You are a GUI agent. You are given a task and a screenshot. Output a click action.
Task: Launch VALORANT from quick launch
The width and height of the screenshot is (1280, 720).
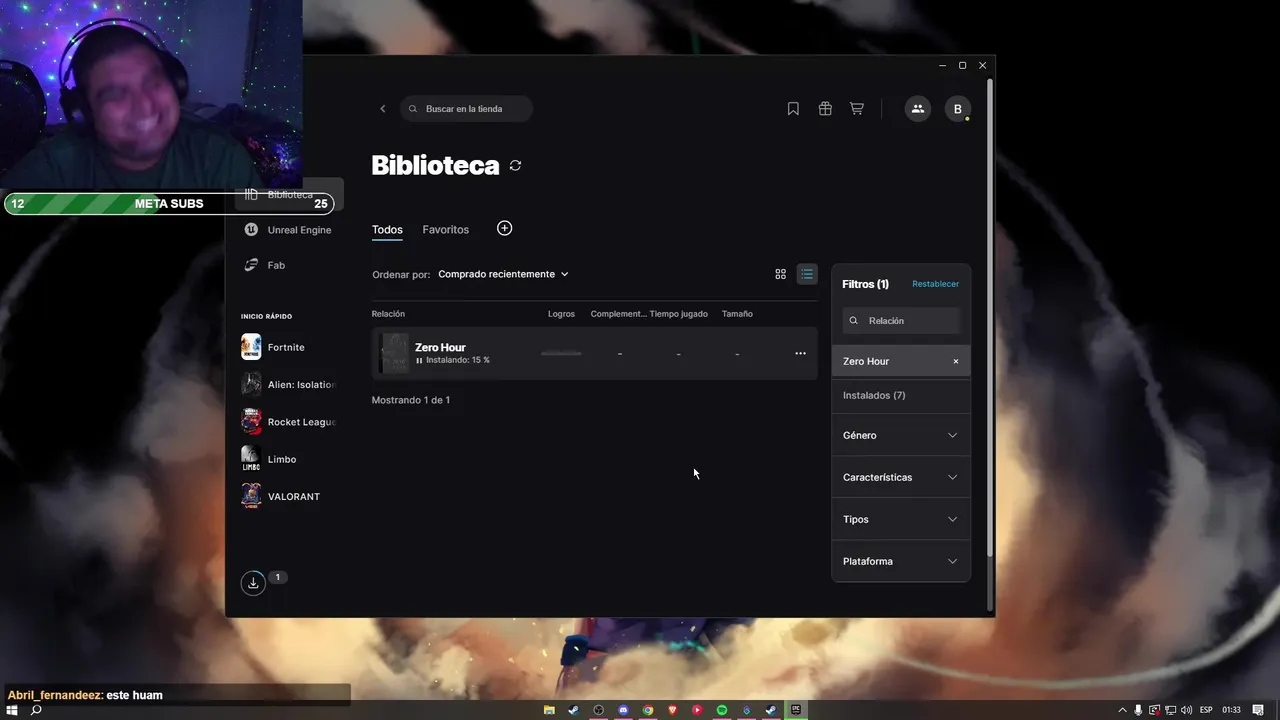coord(281,496)
